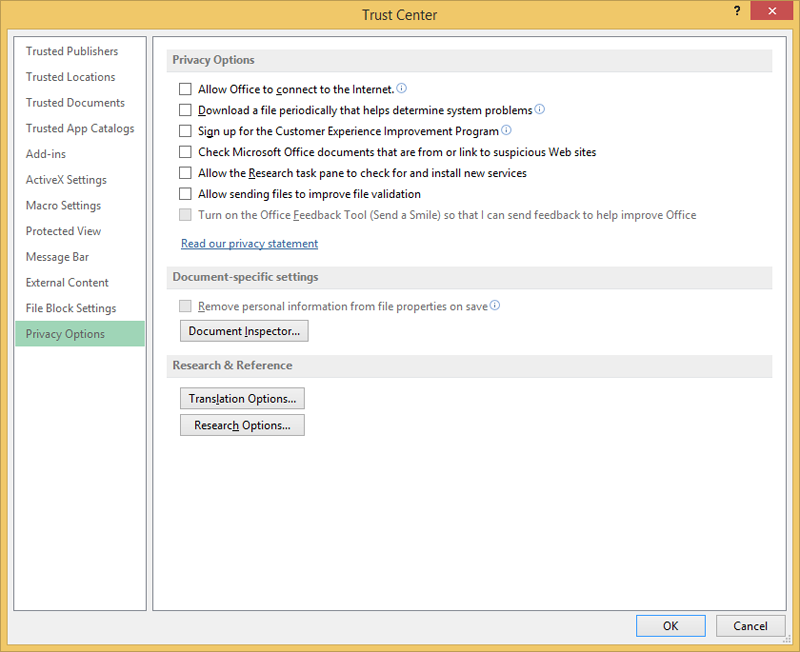This screenshot has width=800, height=652.
Task: Select Macro Settings
Action: pos(80,206)
